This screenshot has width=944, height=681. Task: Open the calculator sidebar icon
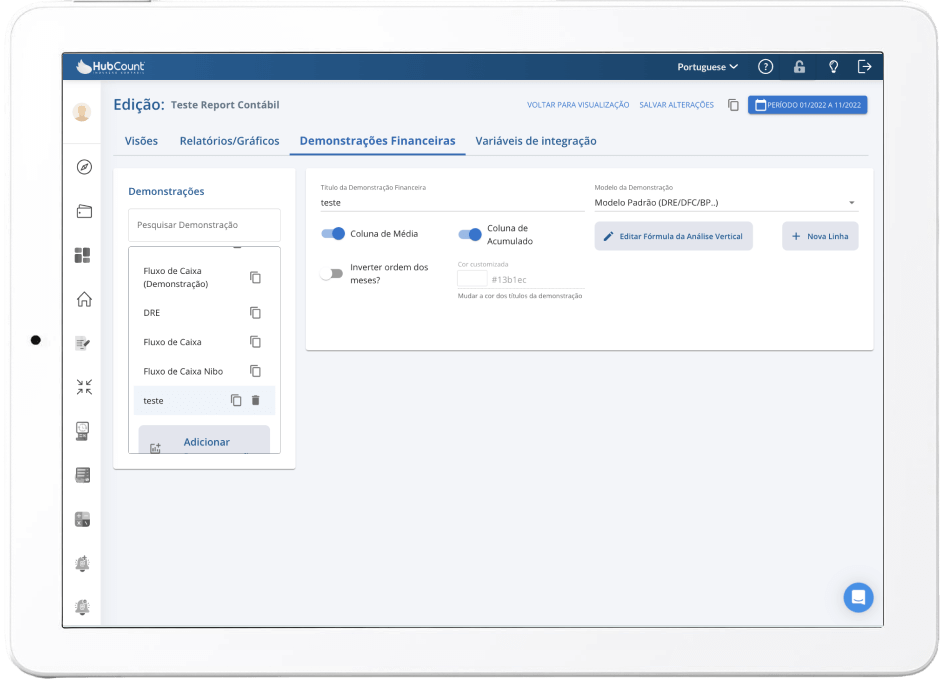82,519
